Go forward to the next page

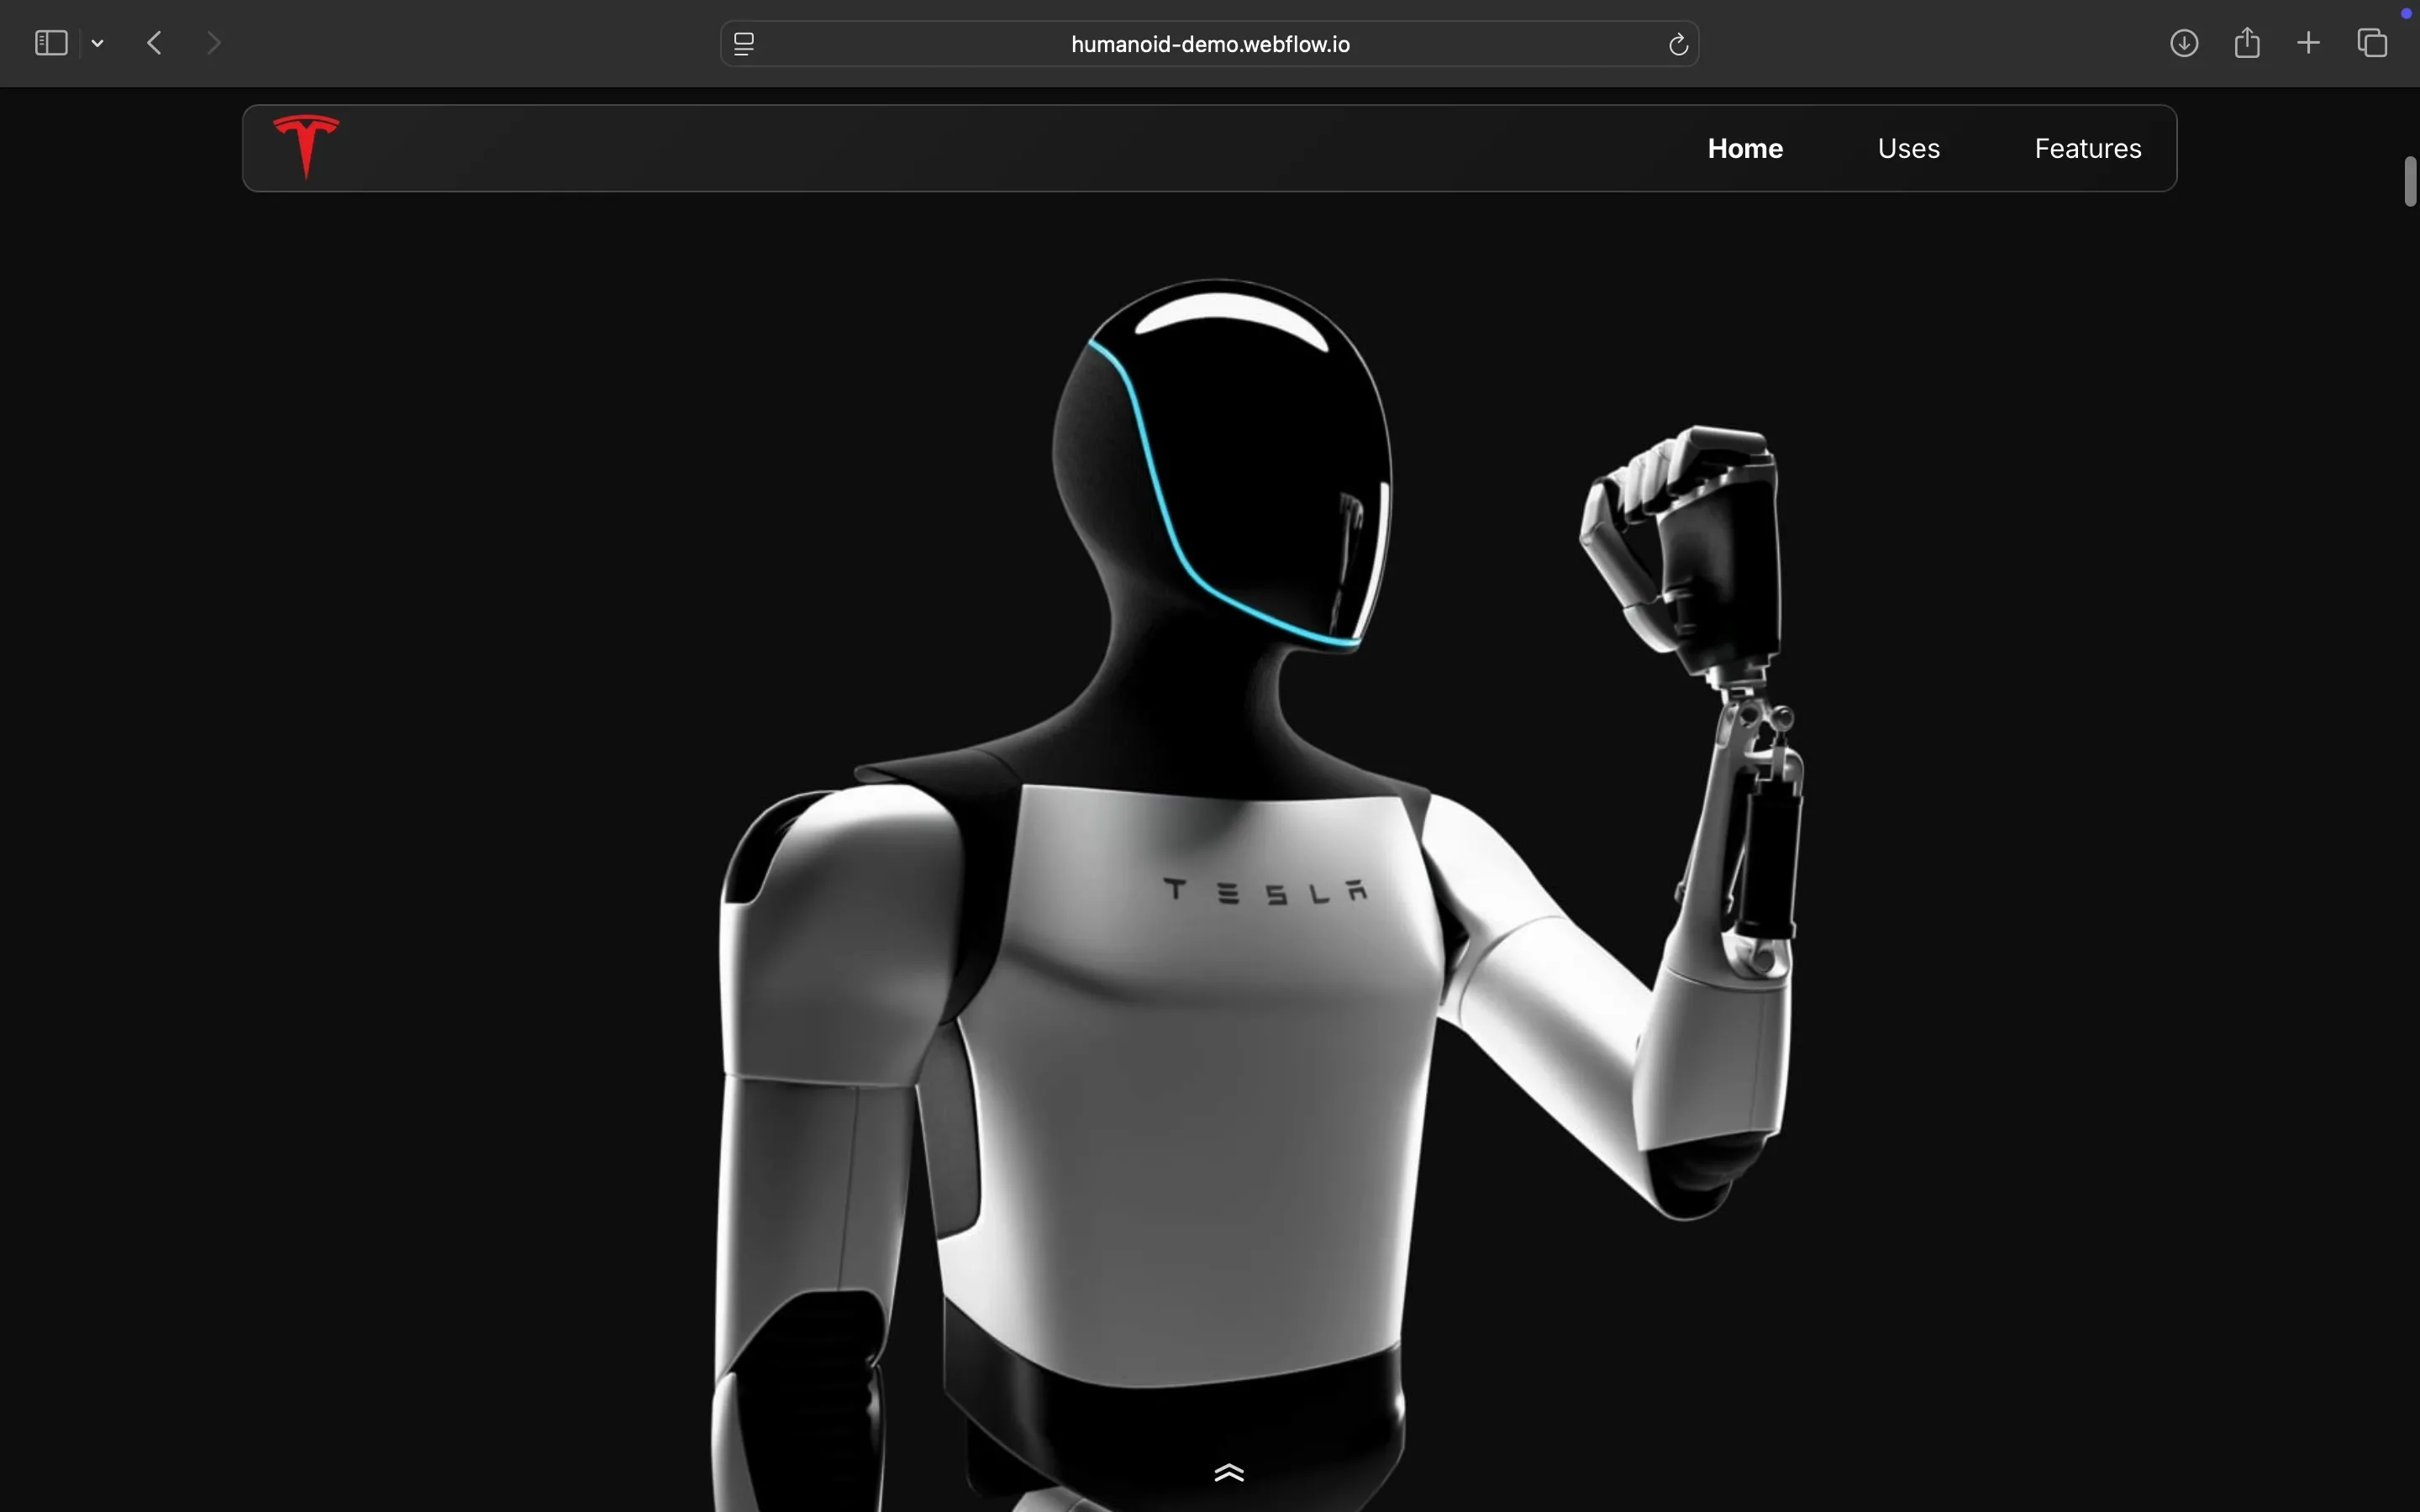pos(214,43)
